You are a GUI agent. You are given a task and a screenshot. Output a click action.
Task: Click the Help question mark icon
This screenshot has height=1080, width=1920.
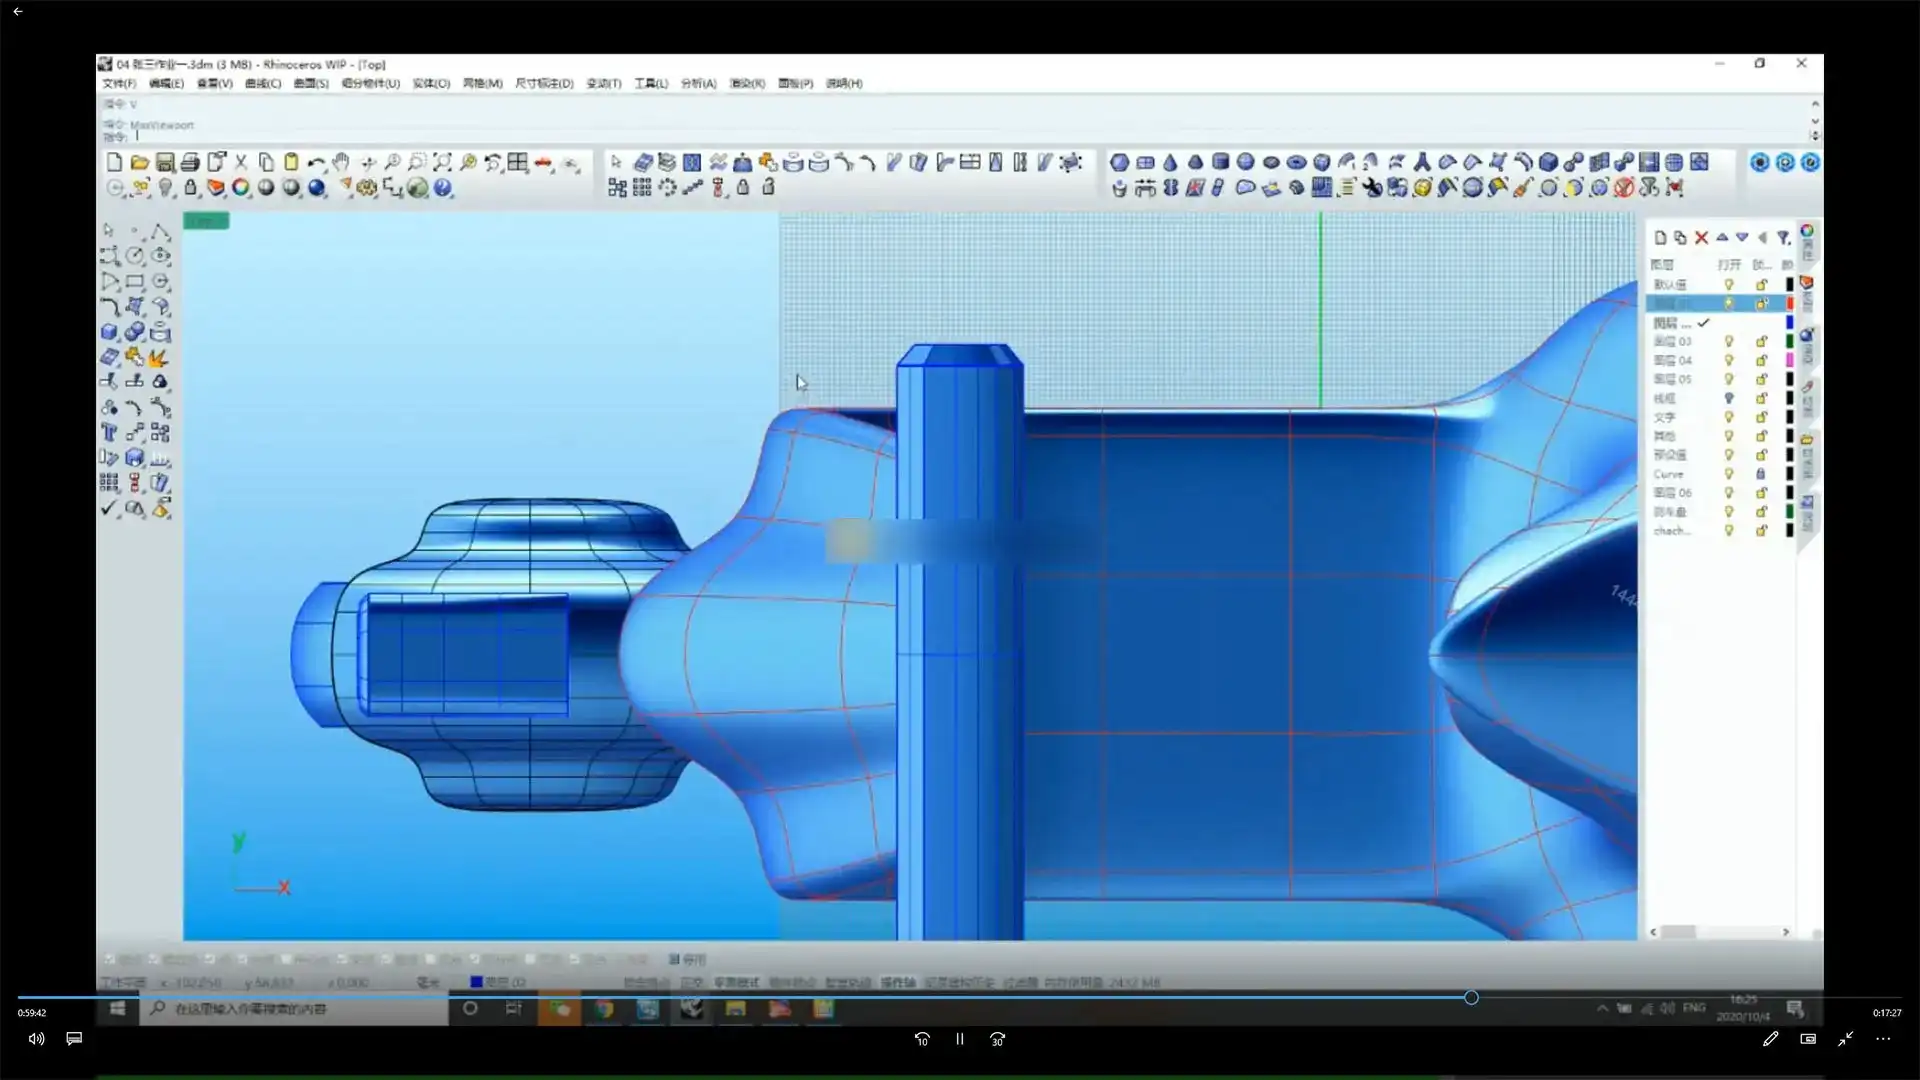point(443,187)
